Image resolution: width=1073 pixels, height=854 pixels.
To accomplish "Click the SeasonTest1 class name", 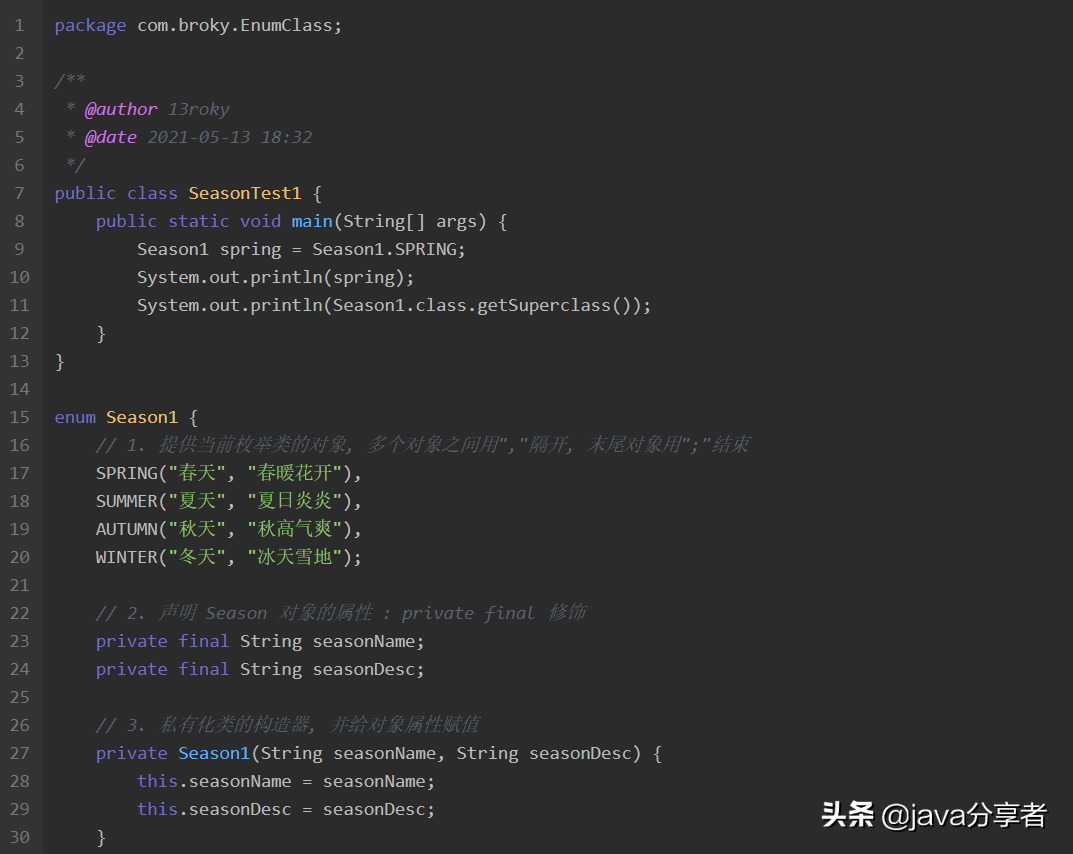I will (x=244, y=194).
